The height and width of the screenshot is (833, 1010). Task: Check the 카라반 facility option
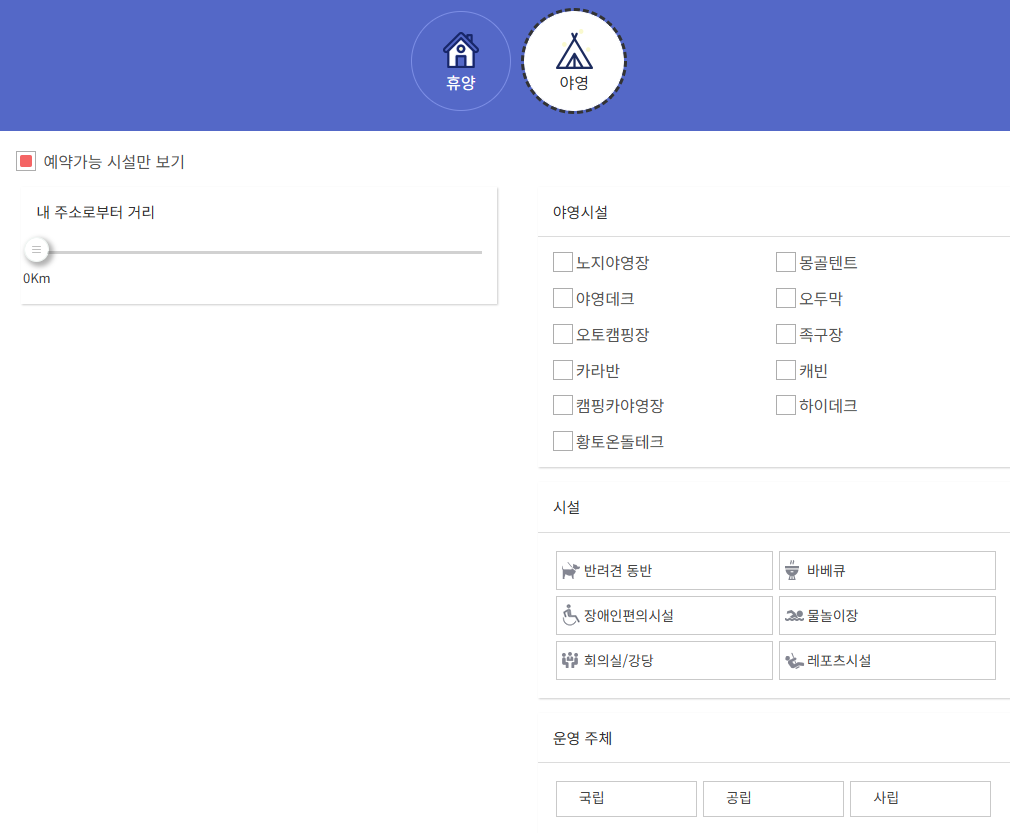pyautogui.click(x=562, y=369)
